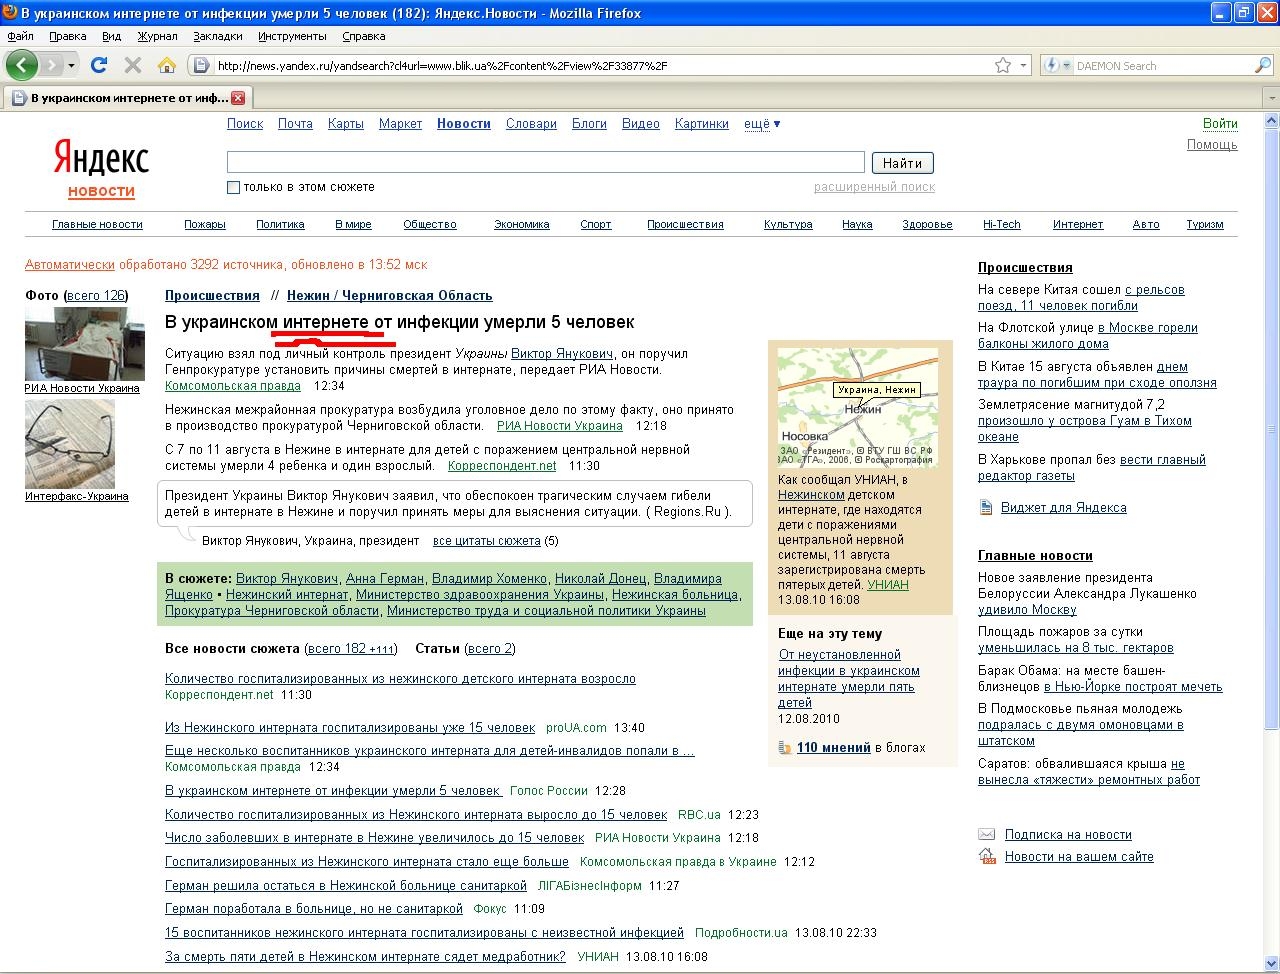This screenshot has height=974, width=1280.
Task: Open the 'удивило Москву' headline link
Action: tap(1027, 610)
